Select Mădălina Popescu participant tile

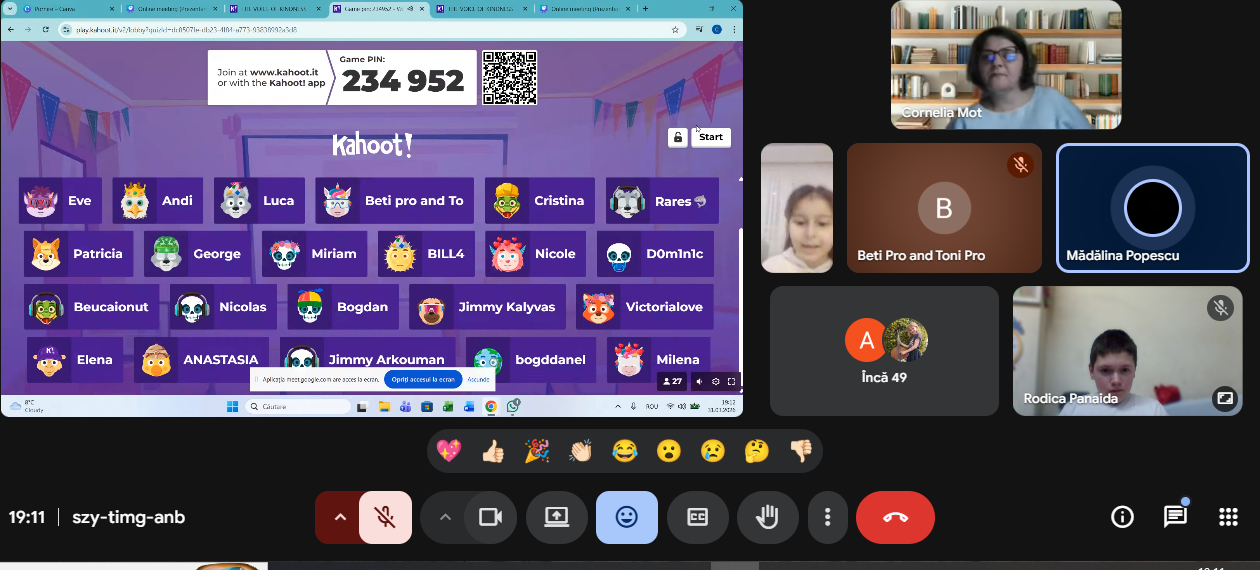[1153, 208]
